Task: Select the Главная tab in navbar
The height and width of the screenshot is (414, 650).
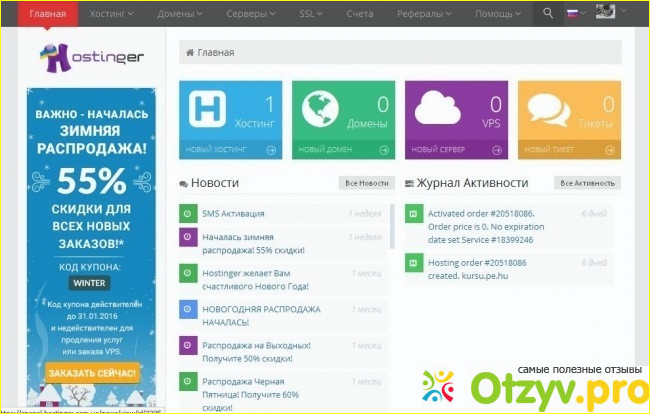Action: click(x=48, y=14)
